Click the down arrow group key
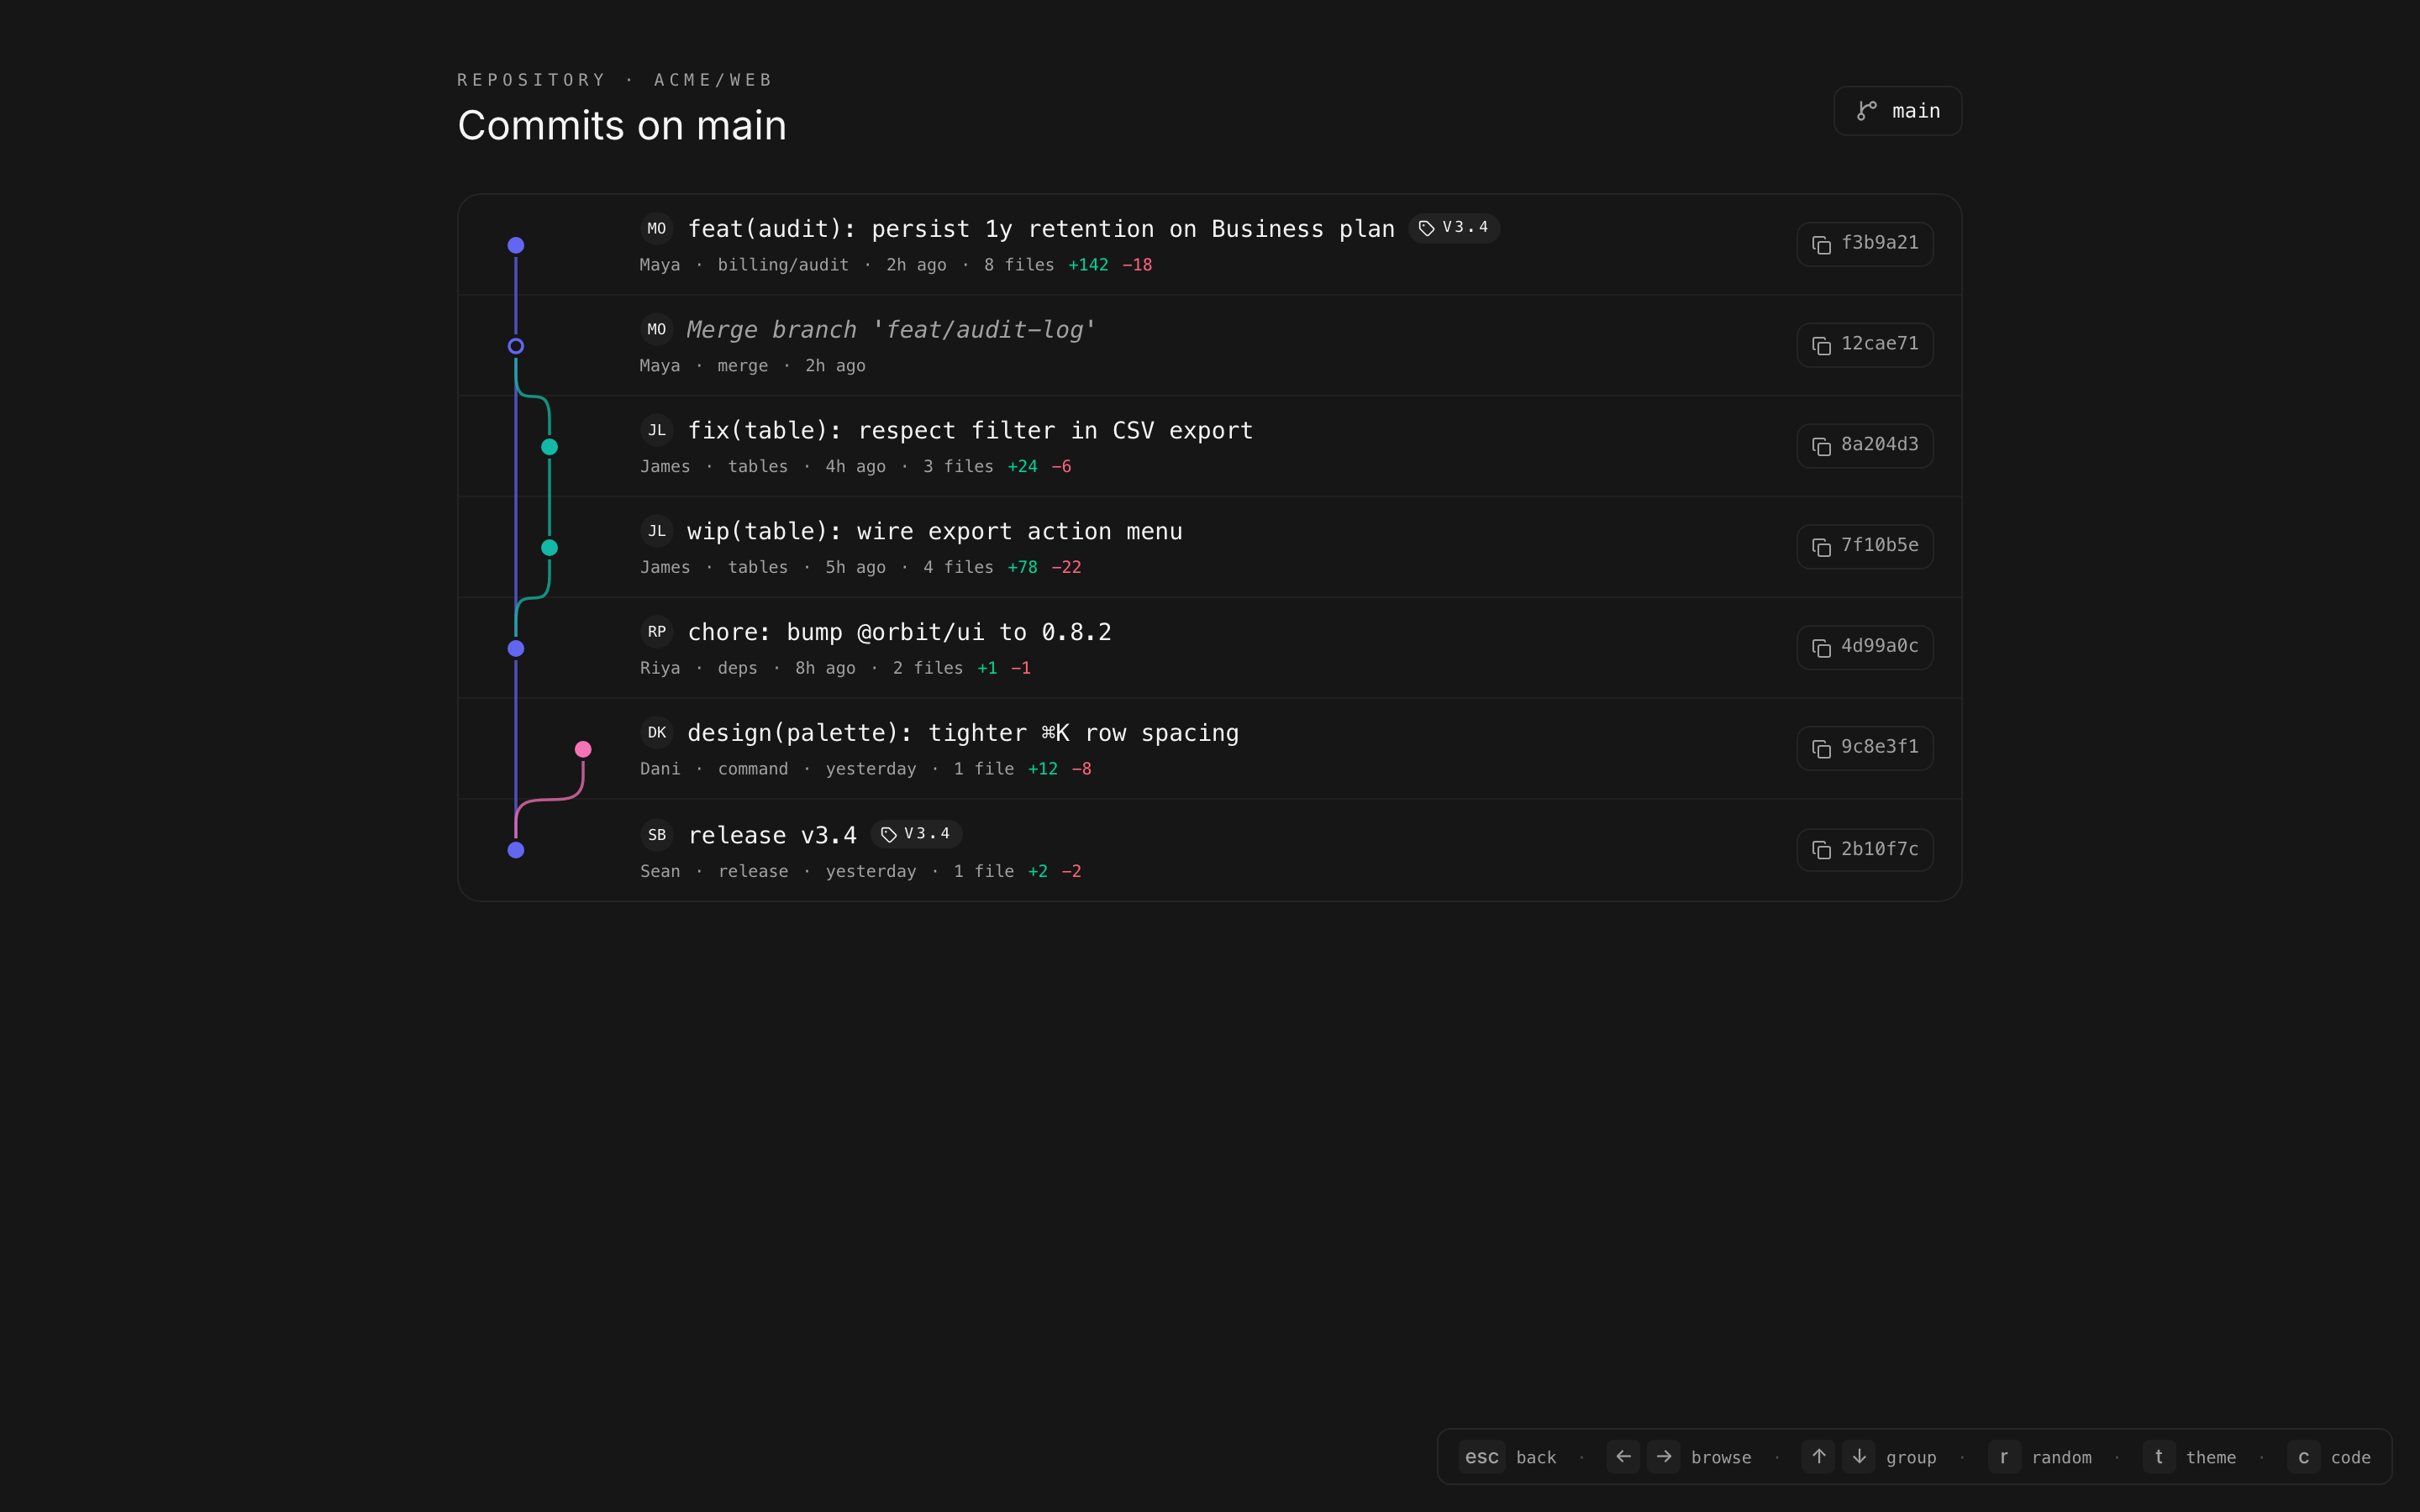 1859,1457
